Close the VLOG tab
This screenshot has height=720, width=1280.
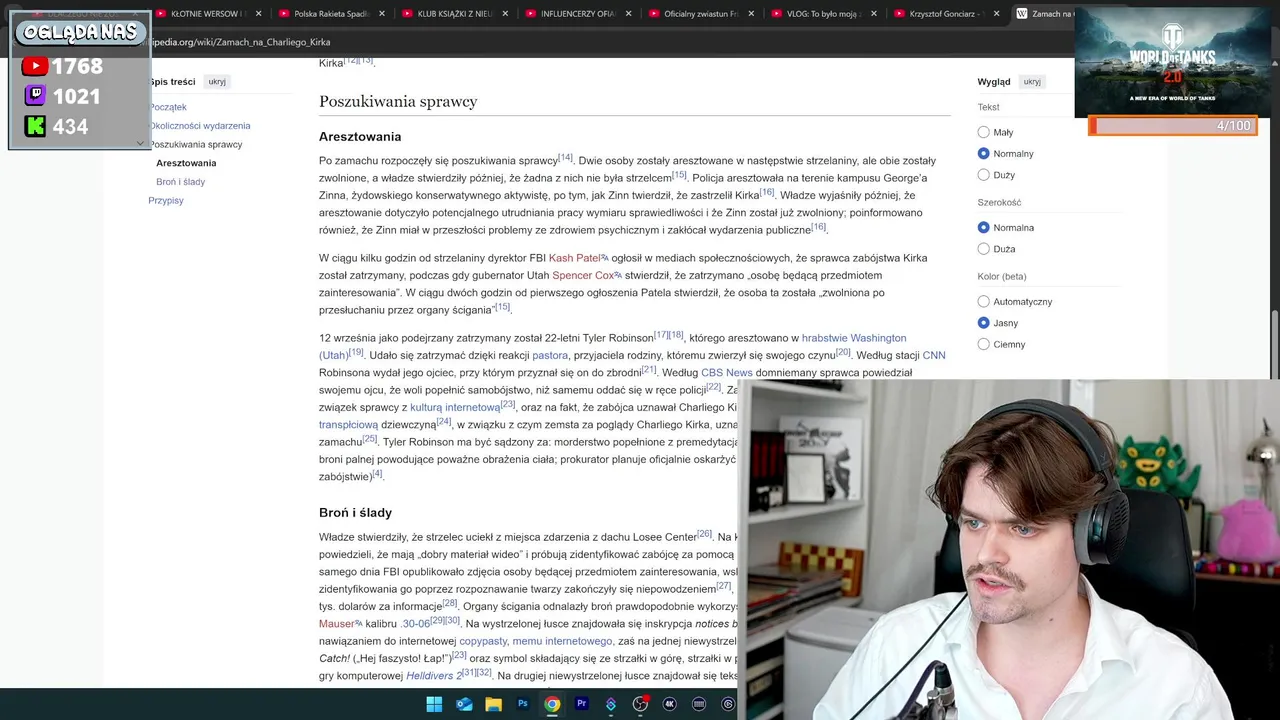pyautogui.click(x=874, y=14)
